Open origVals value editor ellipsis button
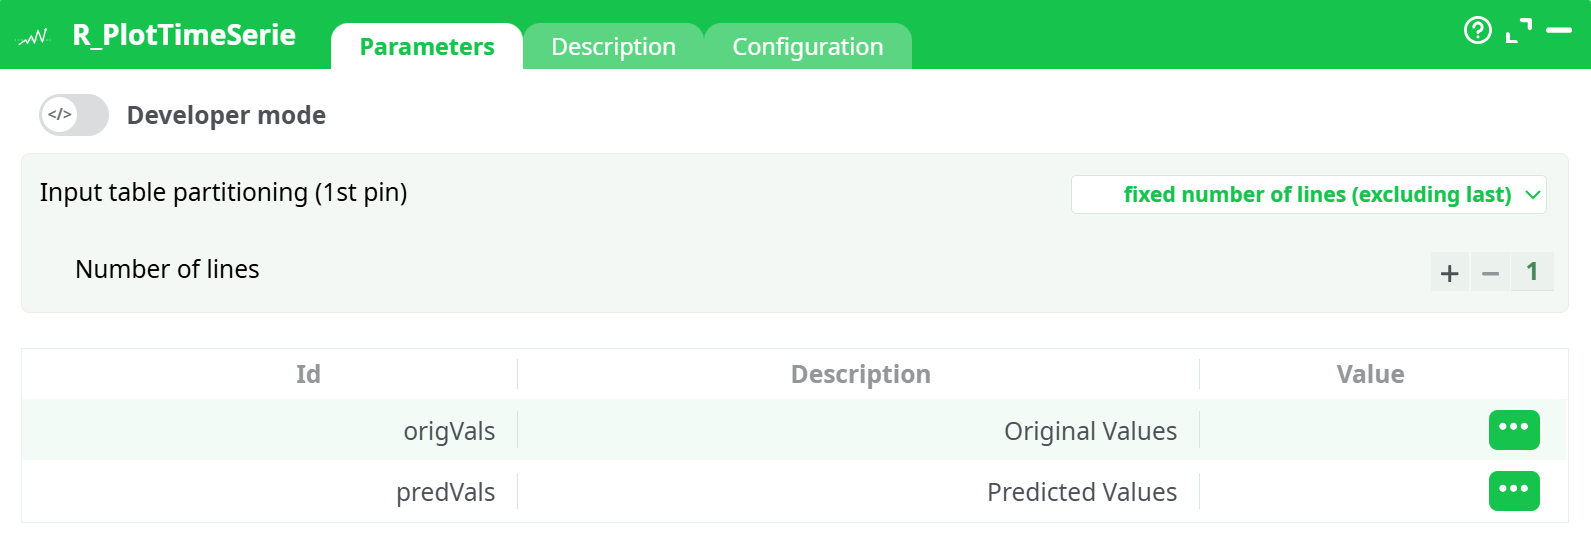 1513,430
